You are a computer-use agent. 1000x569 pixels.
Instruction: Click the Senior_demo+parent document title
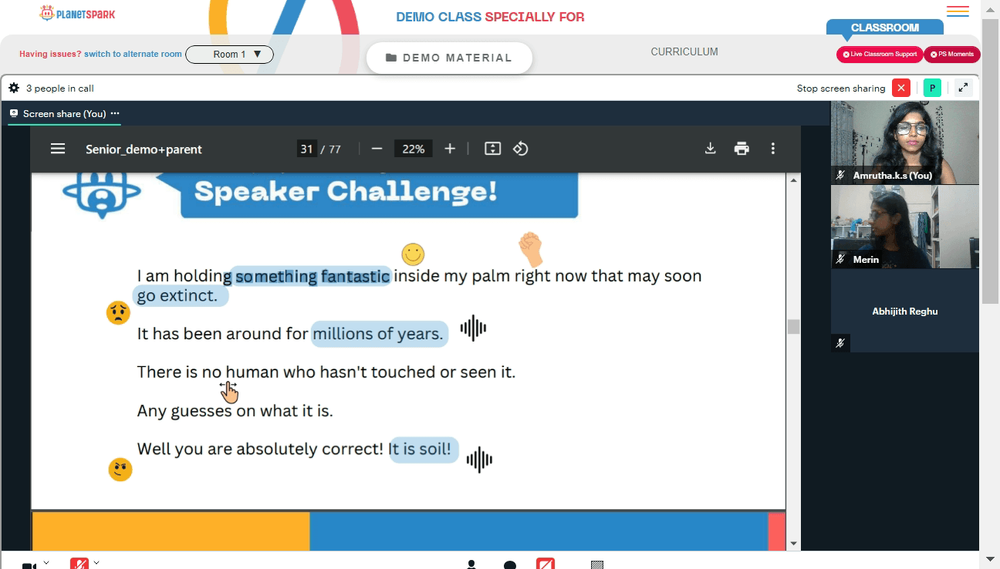(x=143, y=149)
